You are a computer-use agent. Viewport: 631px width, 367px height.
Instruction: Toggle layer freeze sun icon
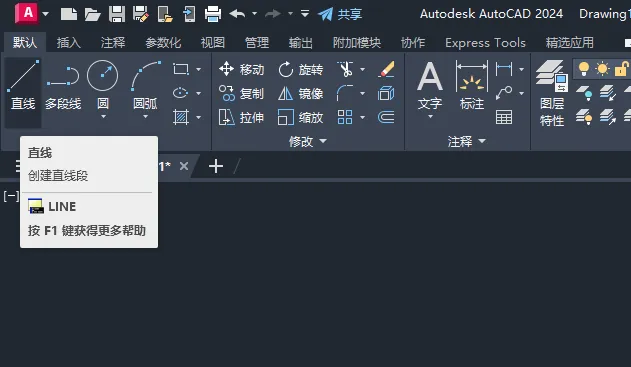pos(602,69)
